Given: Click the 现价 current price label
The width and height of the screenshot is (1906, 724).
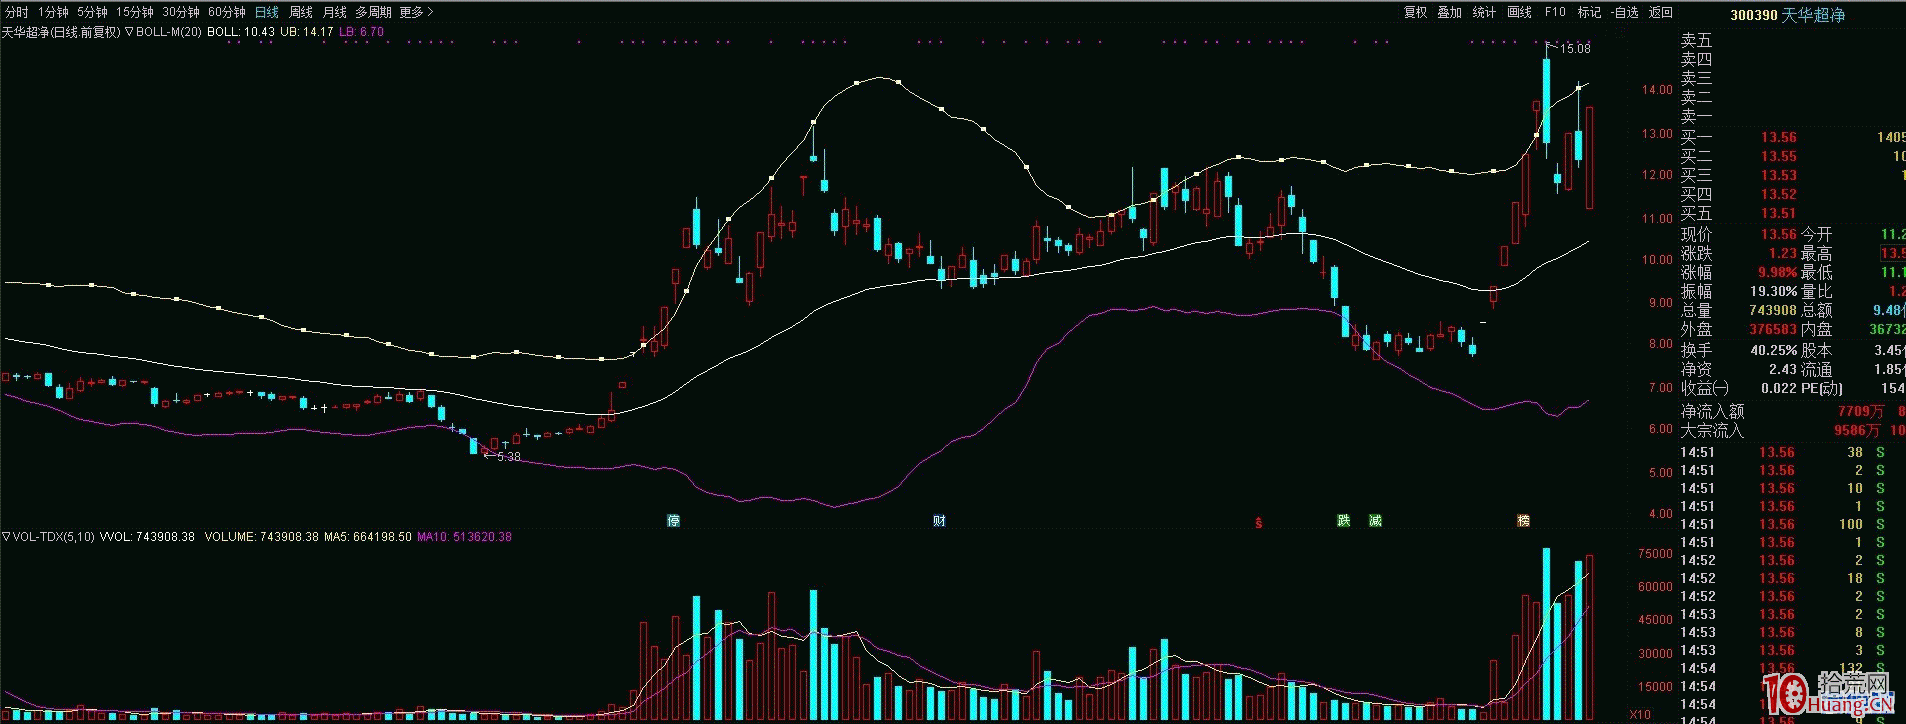Looking at the screenshot, I should pos(1696,234).
